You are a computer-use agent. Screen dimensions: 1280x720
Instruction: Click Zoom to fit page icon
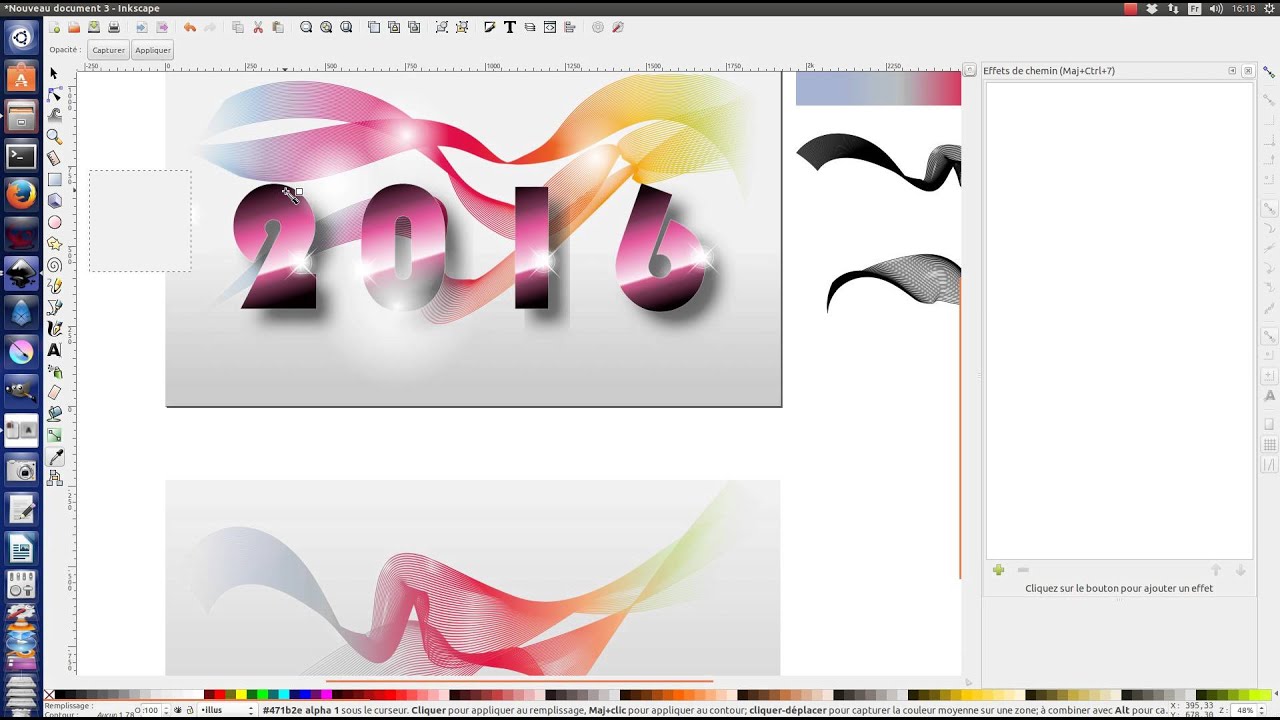346,27
